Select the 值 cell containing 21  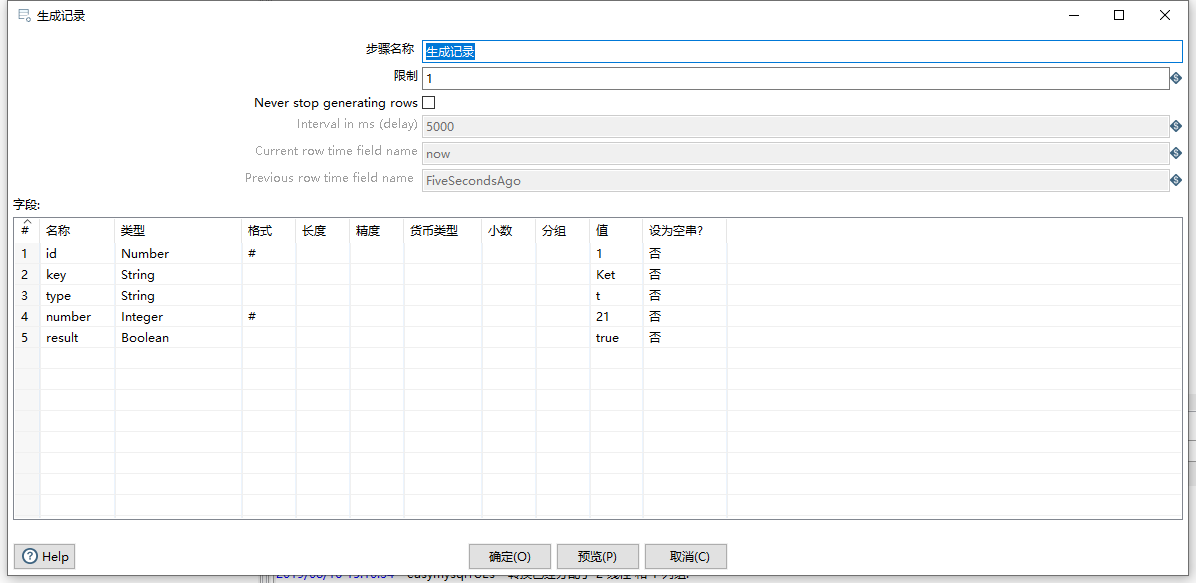[x=615, y=316]
